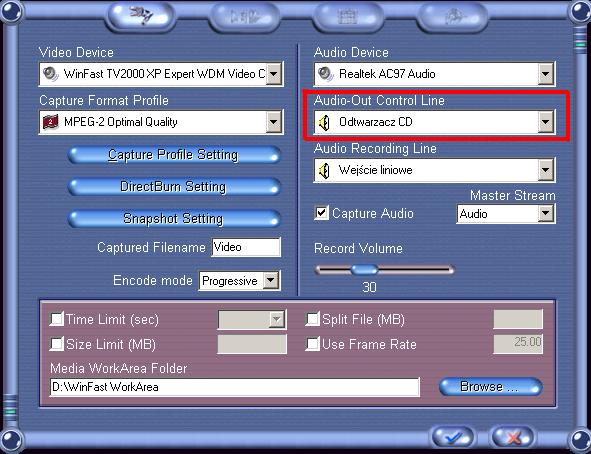This screenshot has height=454, width=591.
Task: Open the Encode mode dropdown
Action: point(271,280)
